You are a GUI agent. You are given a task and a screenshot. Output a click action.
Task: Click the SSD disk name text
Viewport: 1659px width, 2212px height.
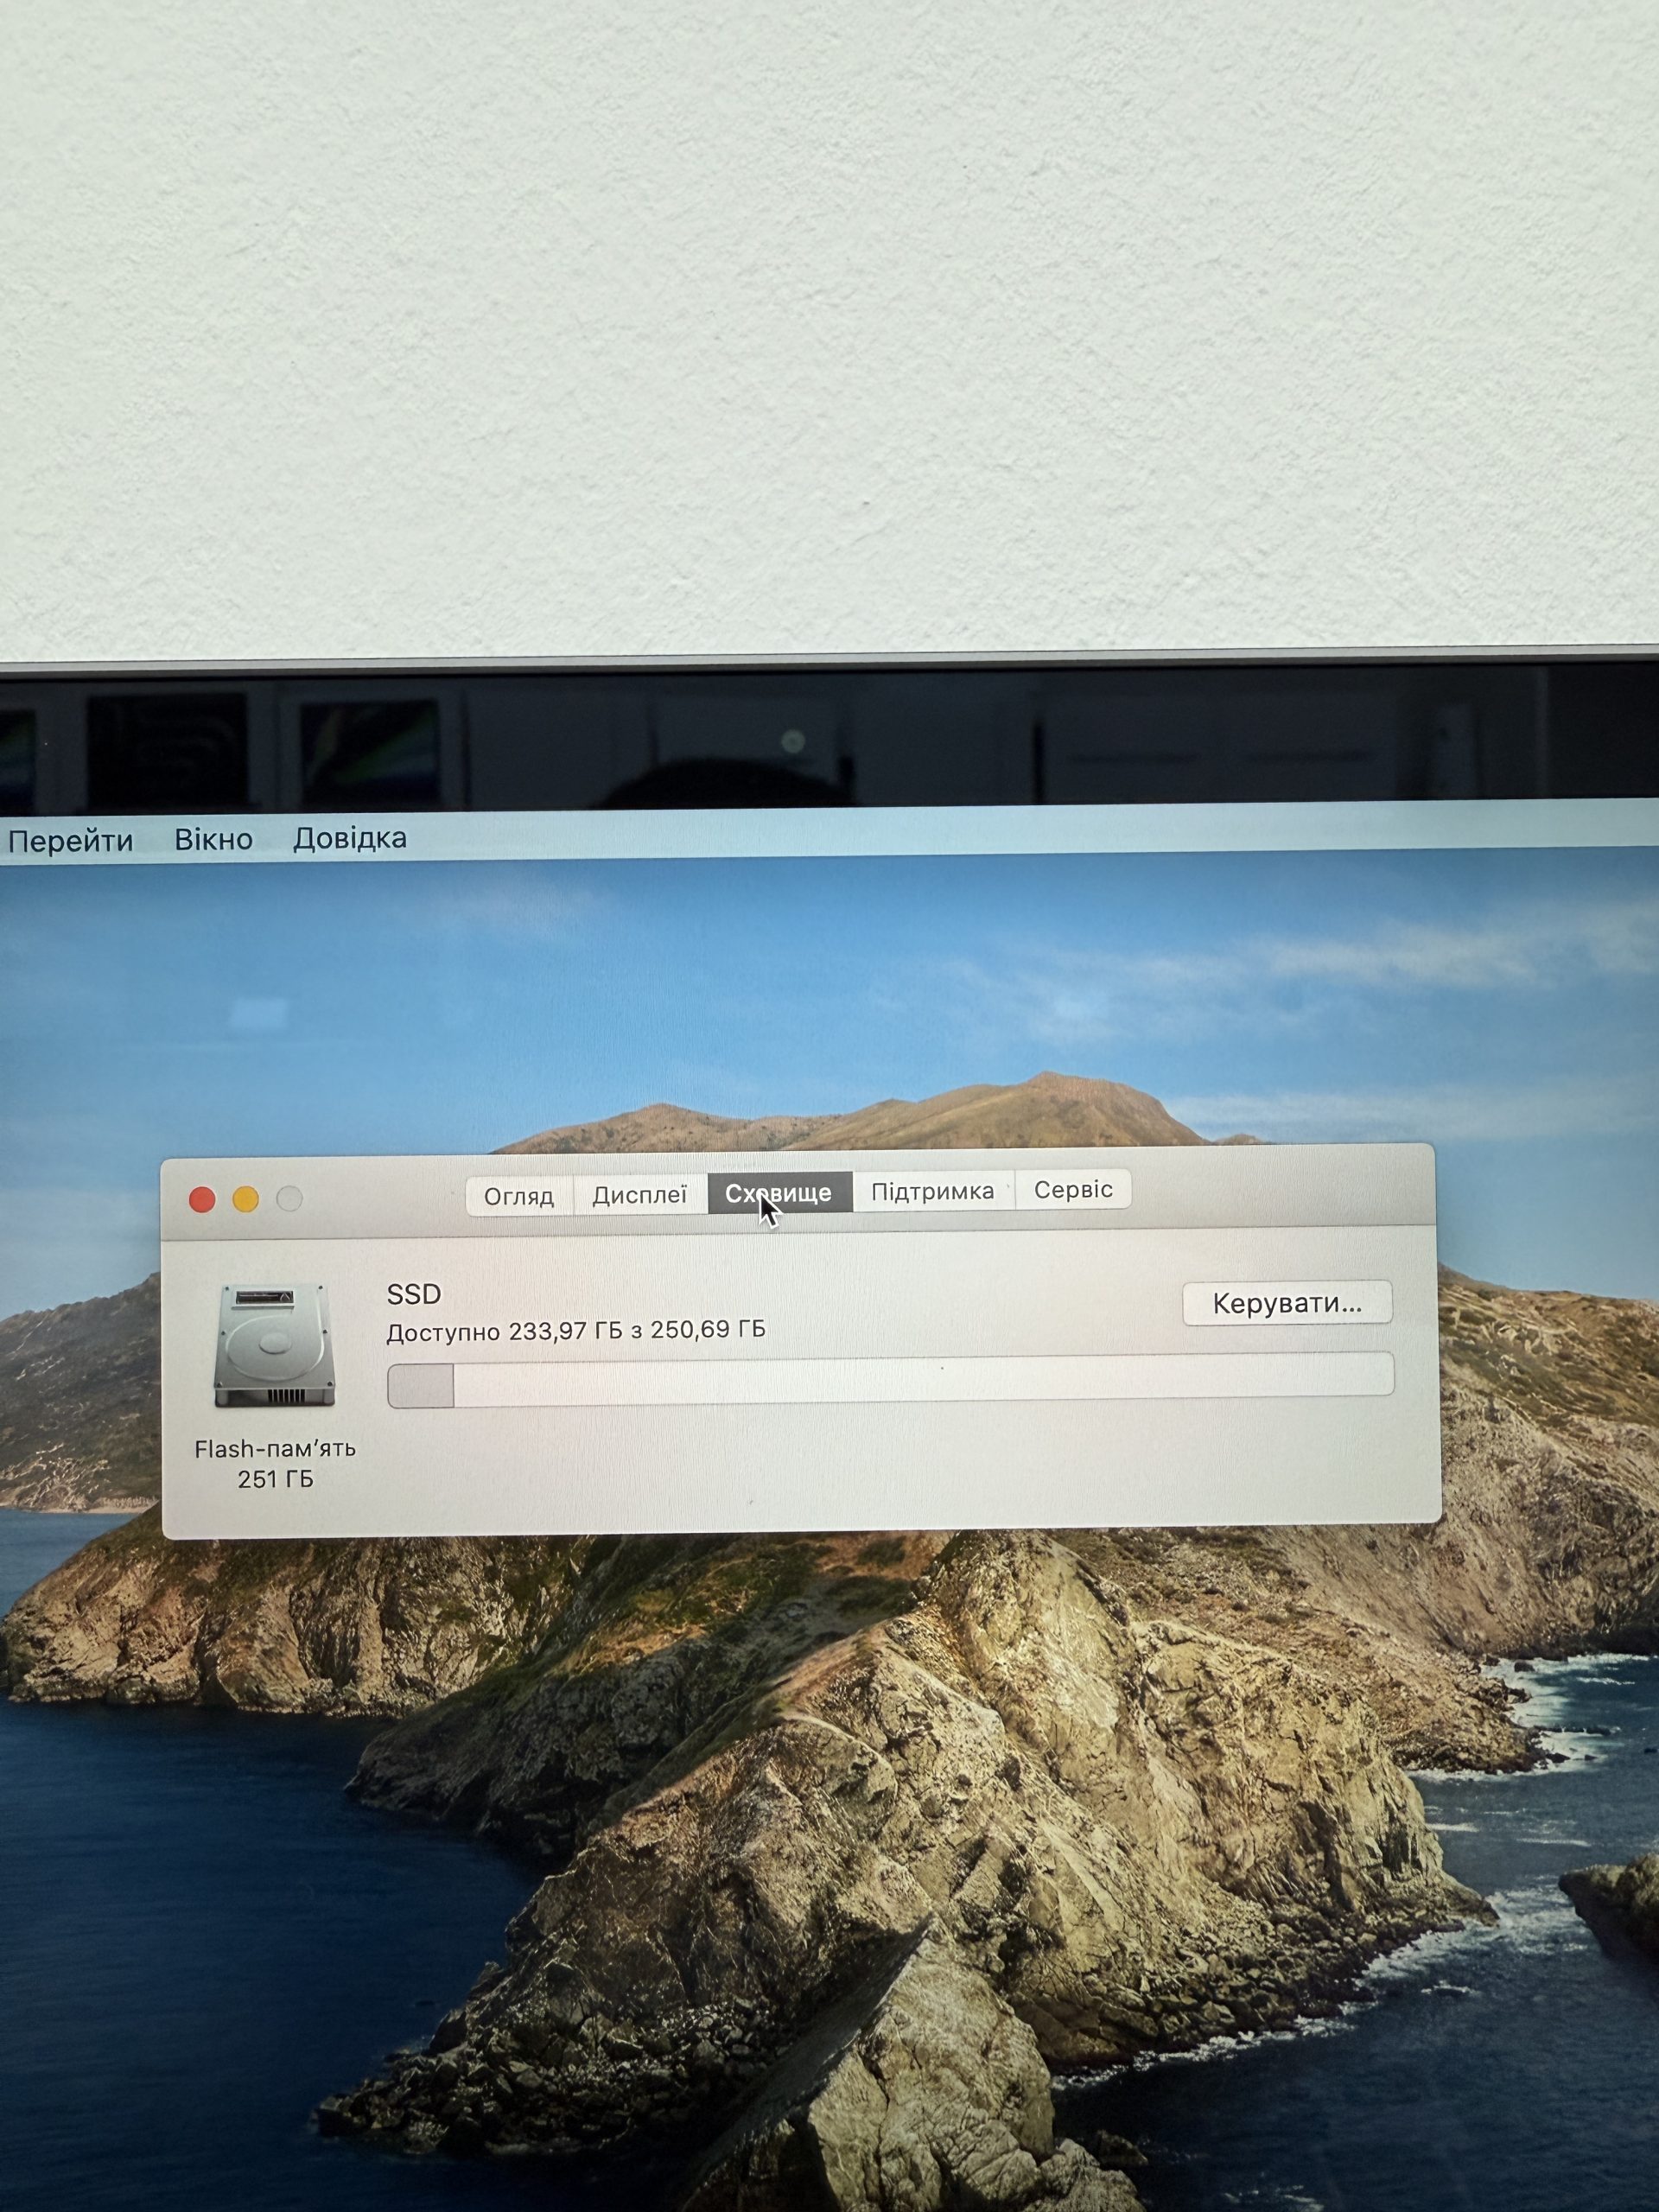tap(414, 1294)
